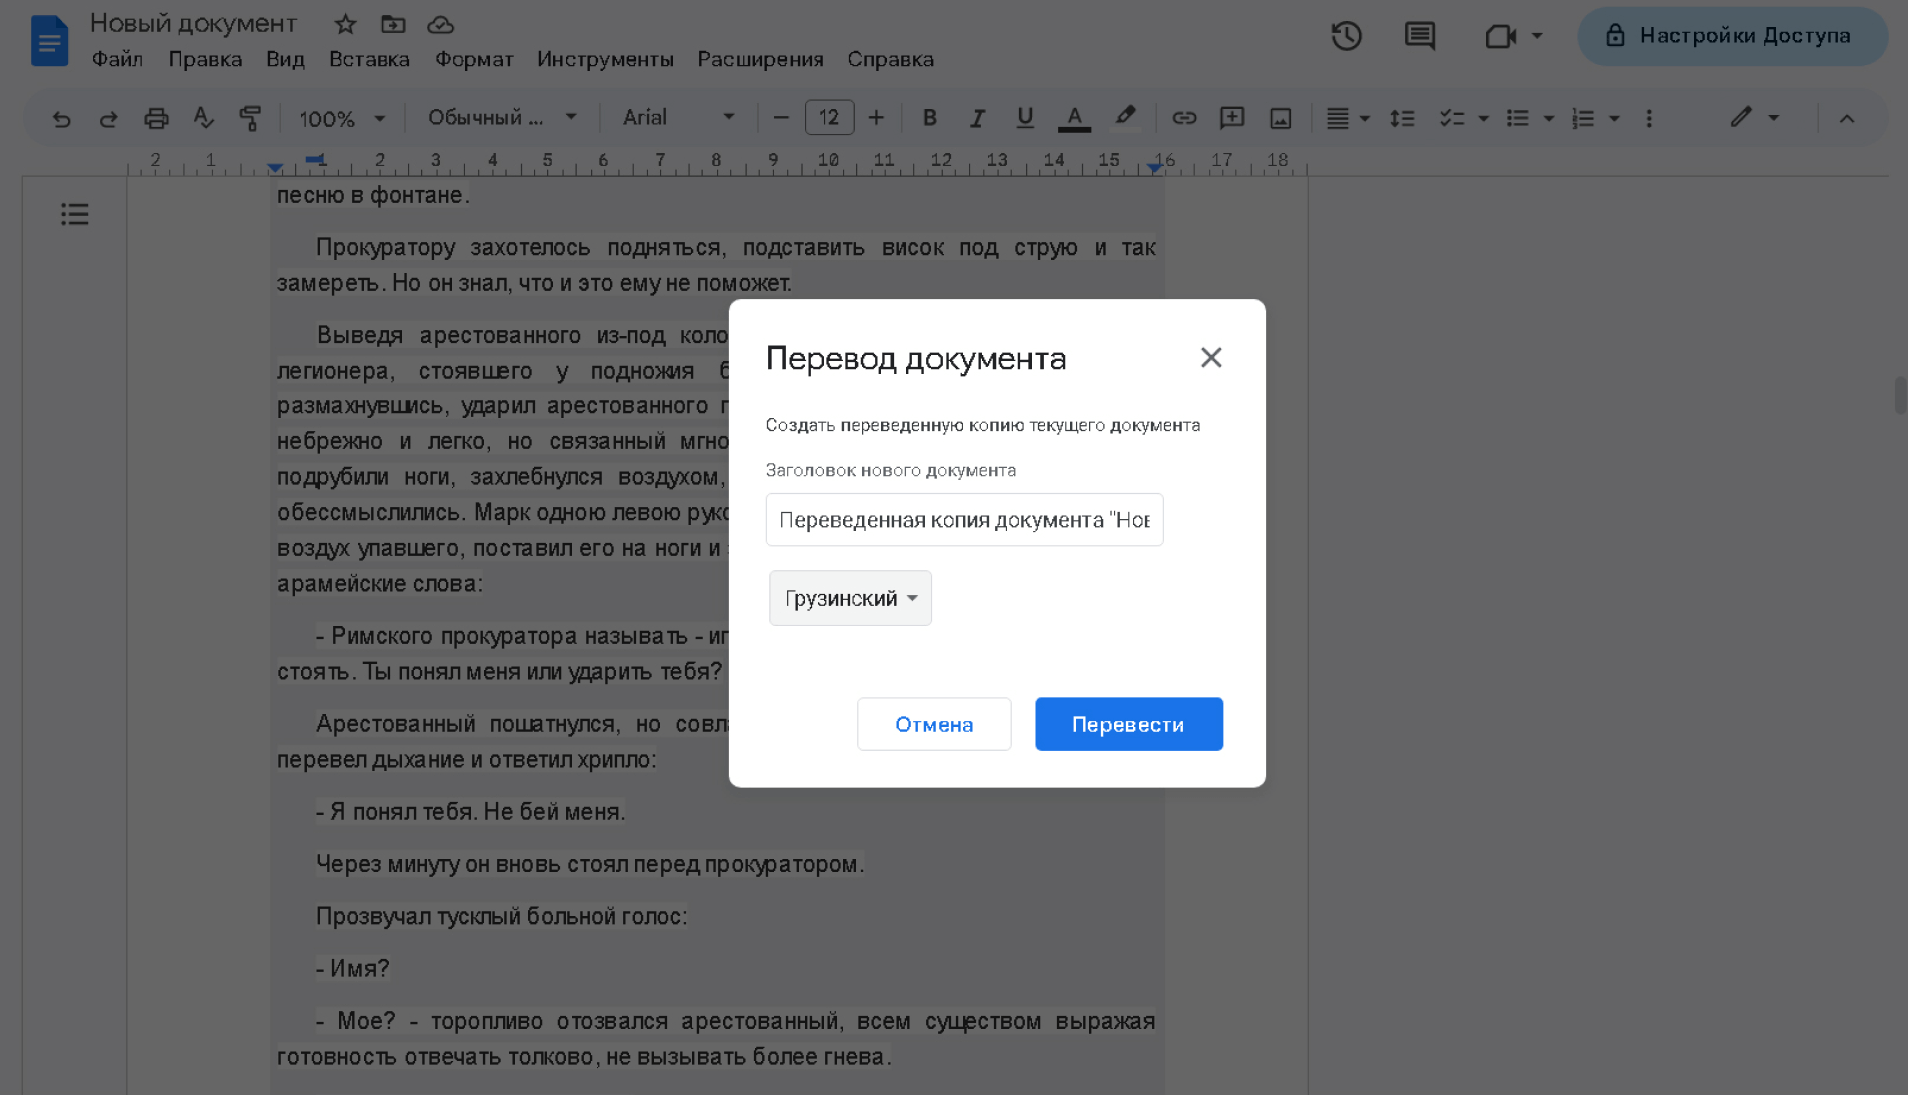The height and width of the screenshot is (1095, 1908).
Task: Open the Грузинский language dropdown
Action: pyautogui.click(x=850, y=598)
